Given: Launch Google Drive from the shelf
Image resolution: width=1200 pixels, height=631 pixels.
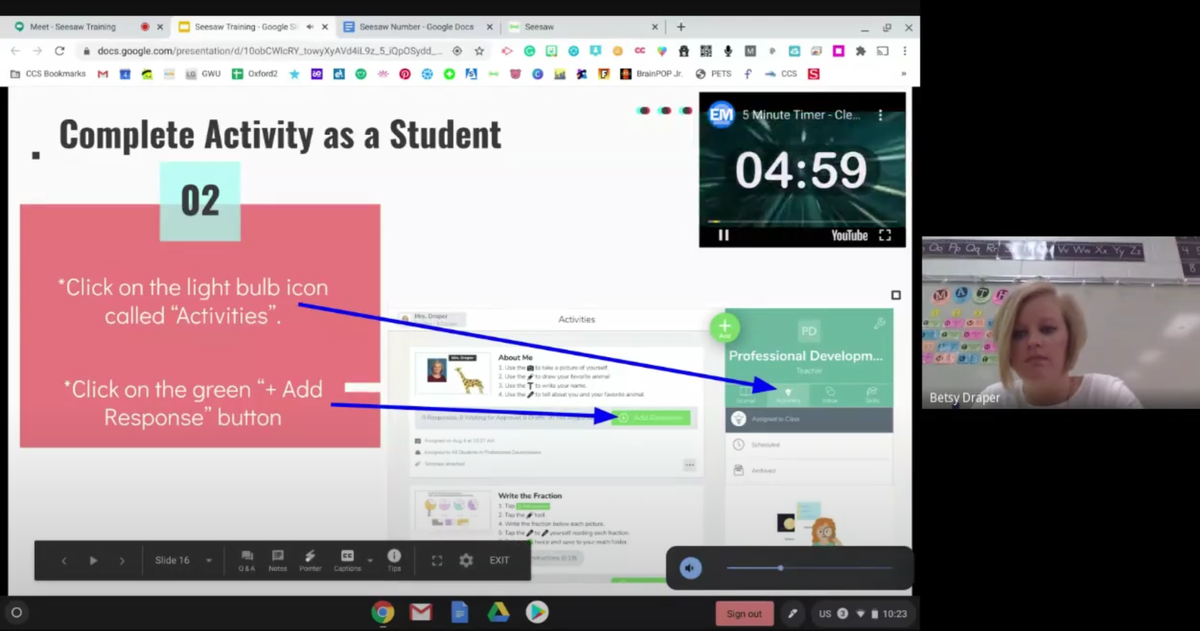Looking at the screenshot, I should click(498, 612).
